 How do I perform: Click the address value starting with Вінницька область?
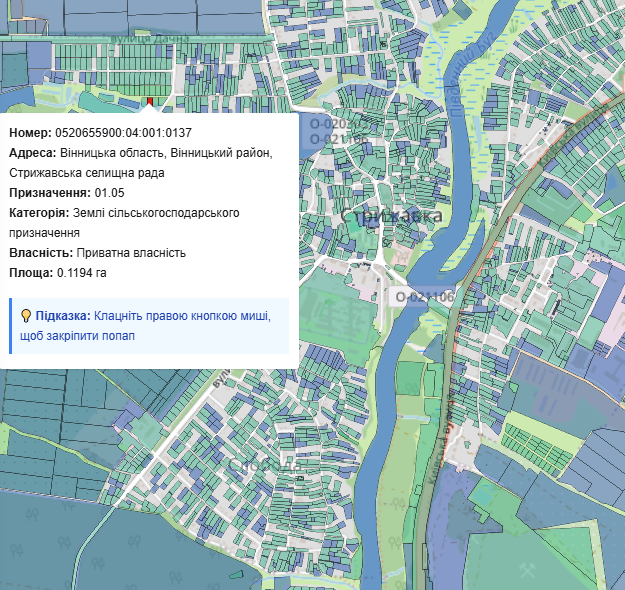(165, 152)
